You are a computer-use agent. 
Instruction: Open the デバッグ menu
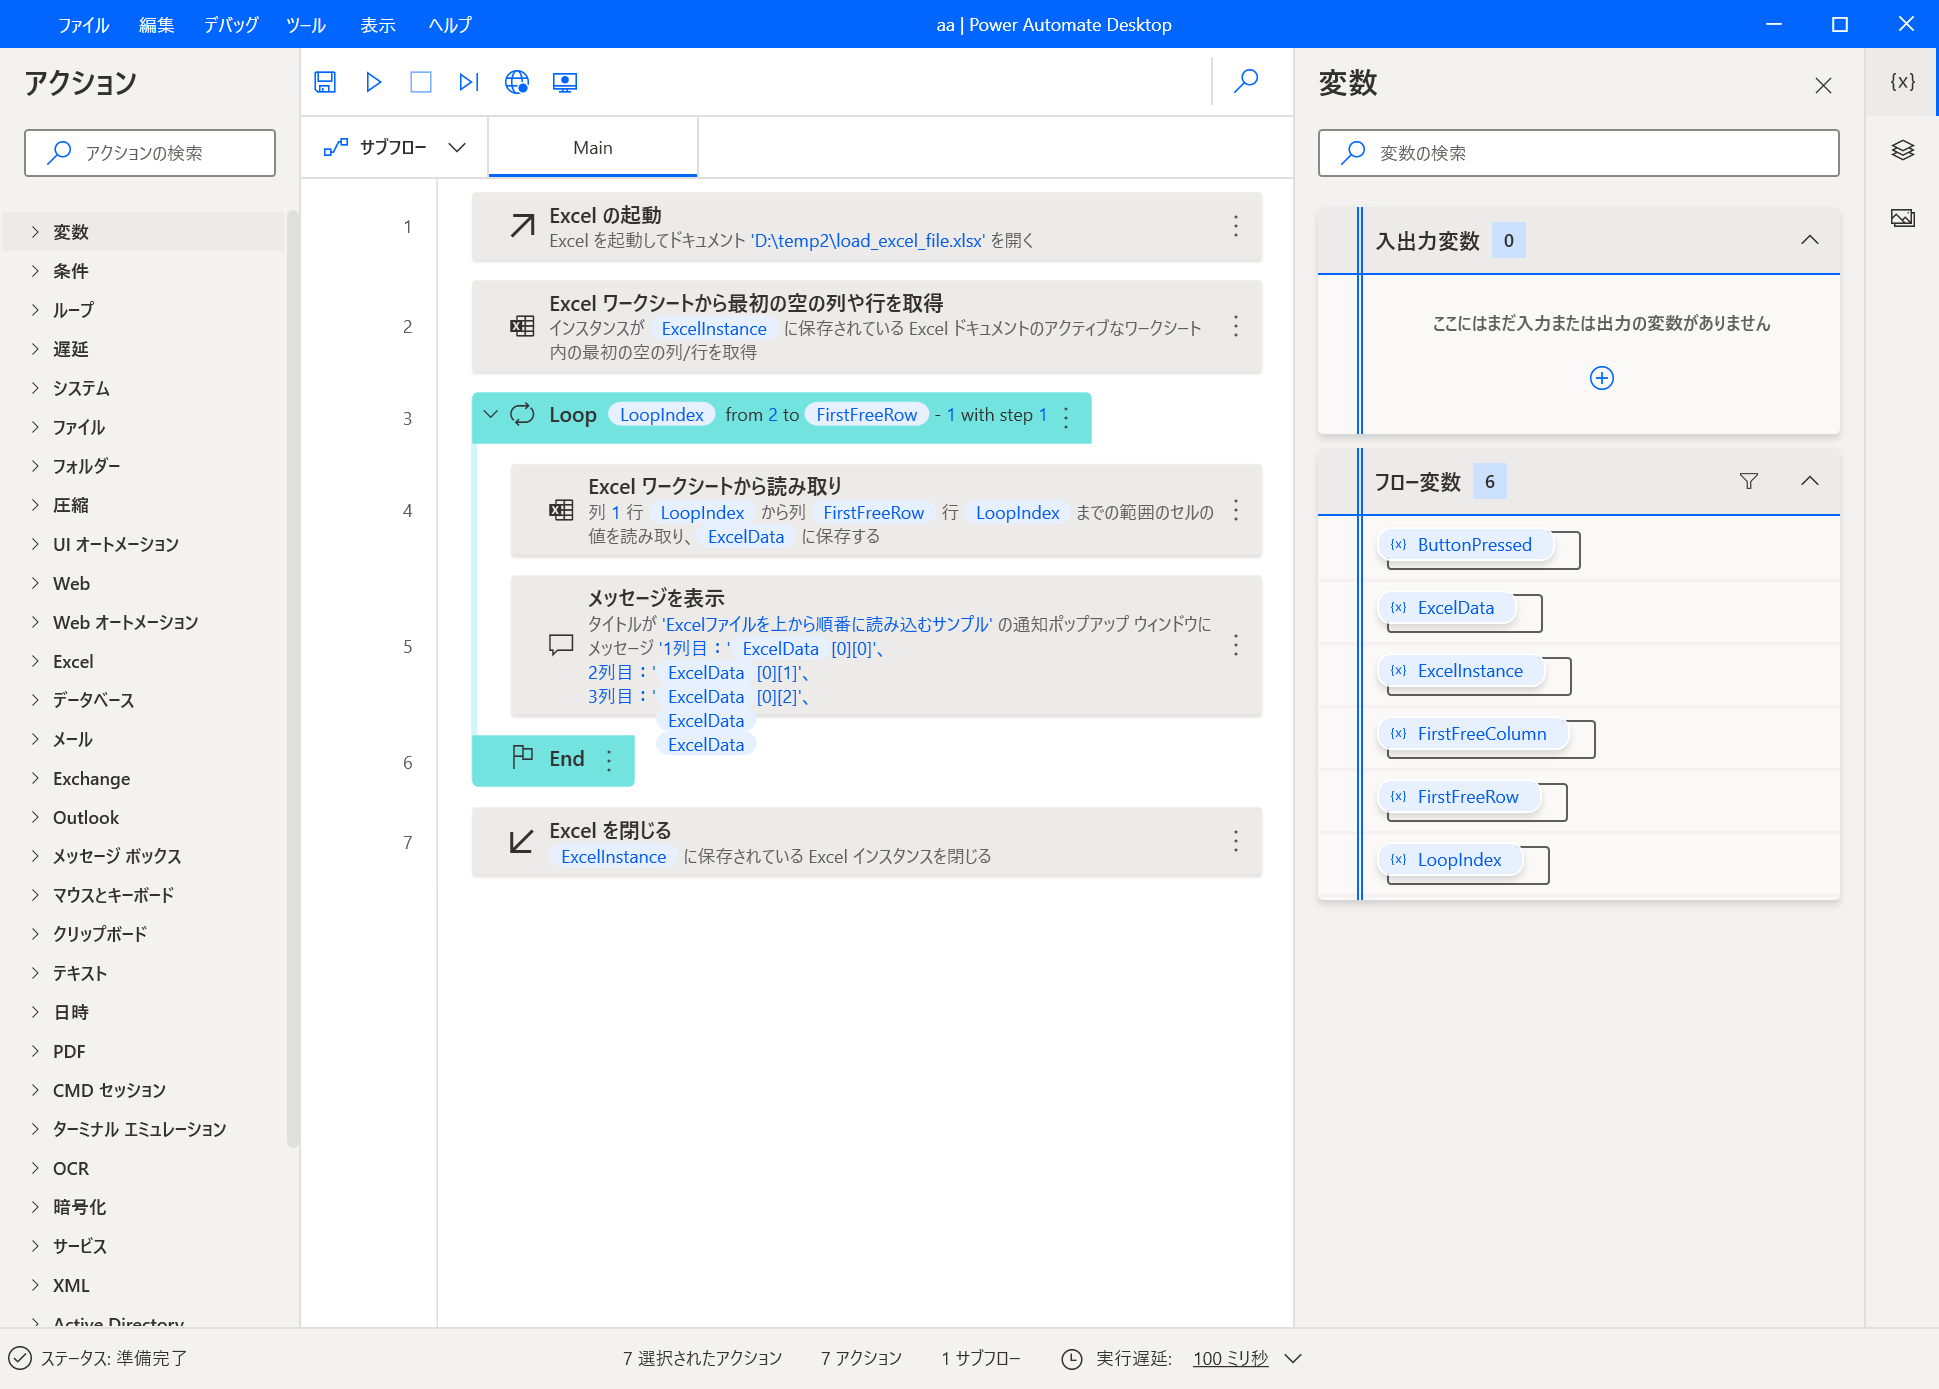(231, 25)
